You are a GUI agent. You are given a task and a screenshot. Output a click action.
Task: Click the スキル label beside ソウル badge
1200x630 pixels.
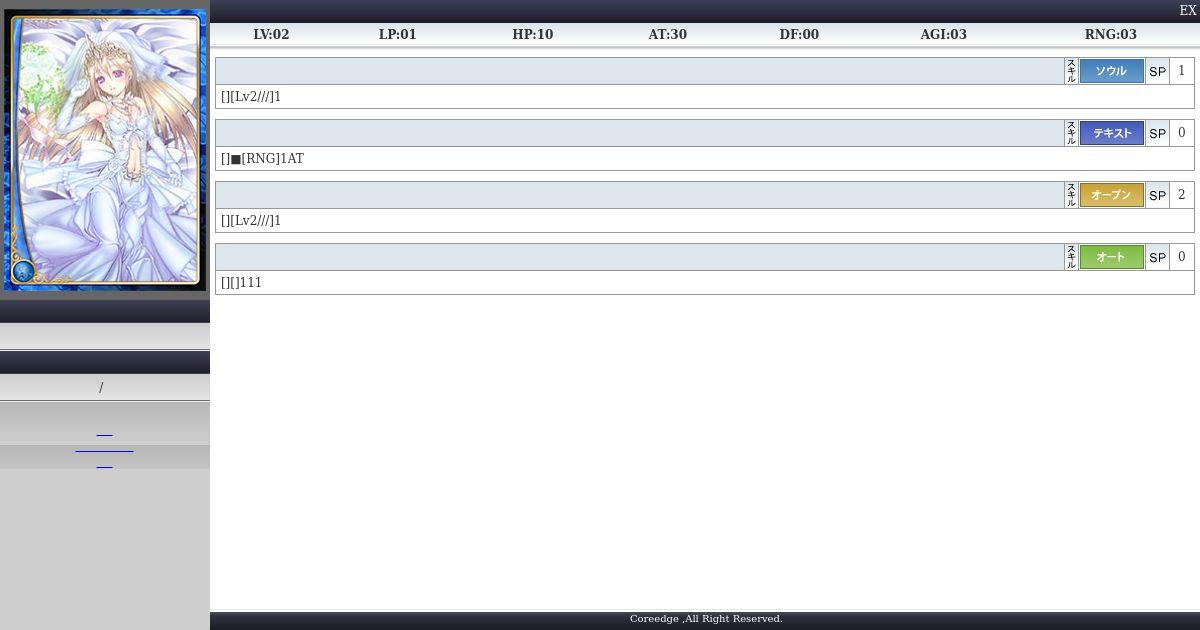click(1071, 71)
